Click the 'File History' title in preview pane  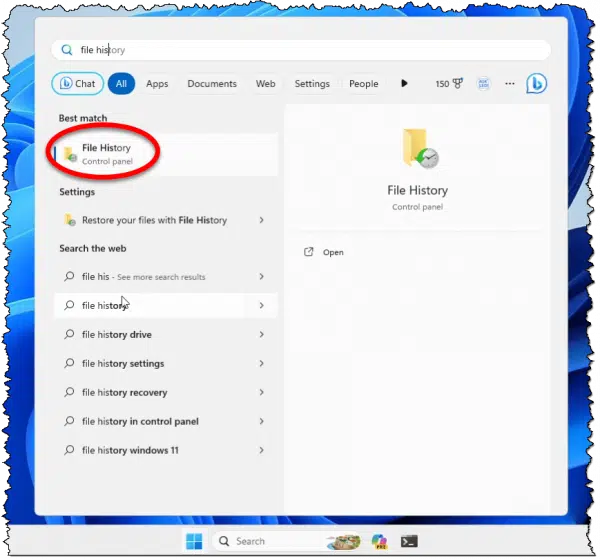(x=417, y=190)
